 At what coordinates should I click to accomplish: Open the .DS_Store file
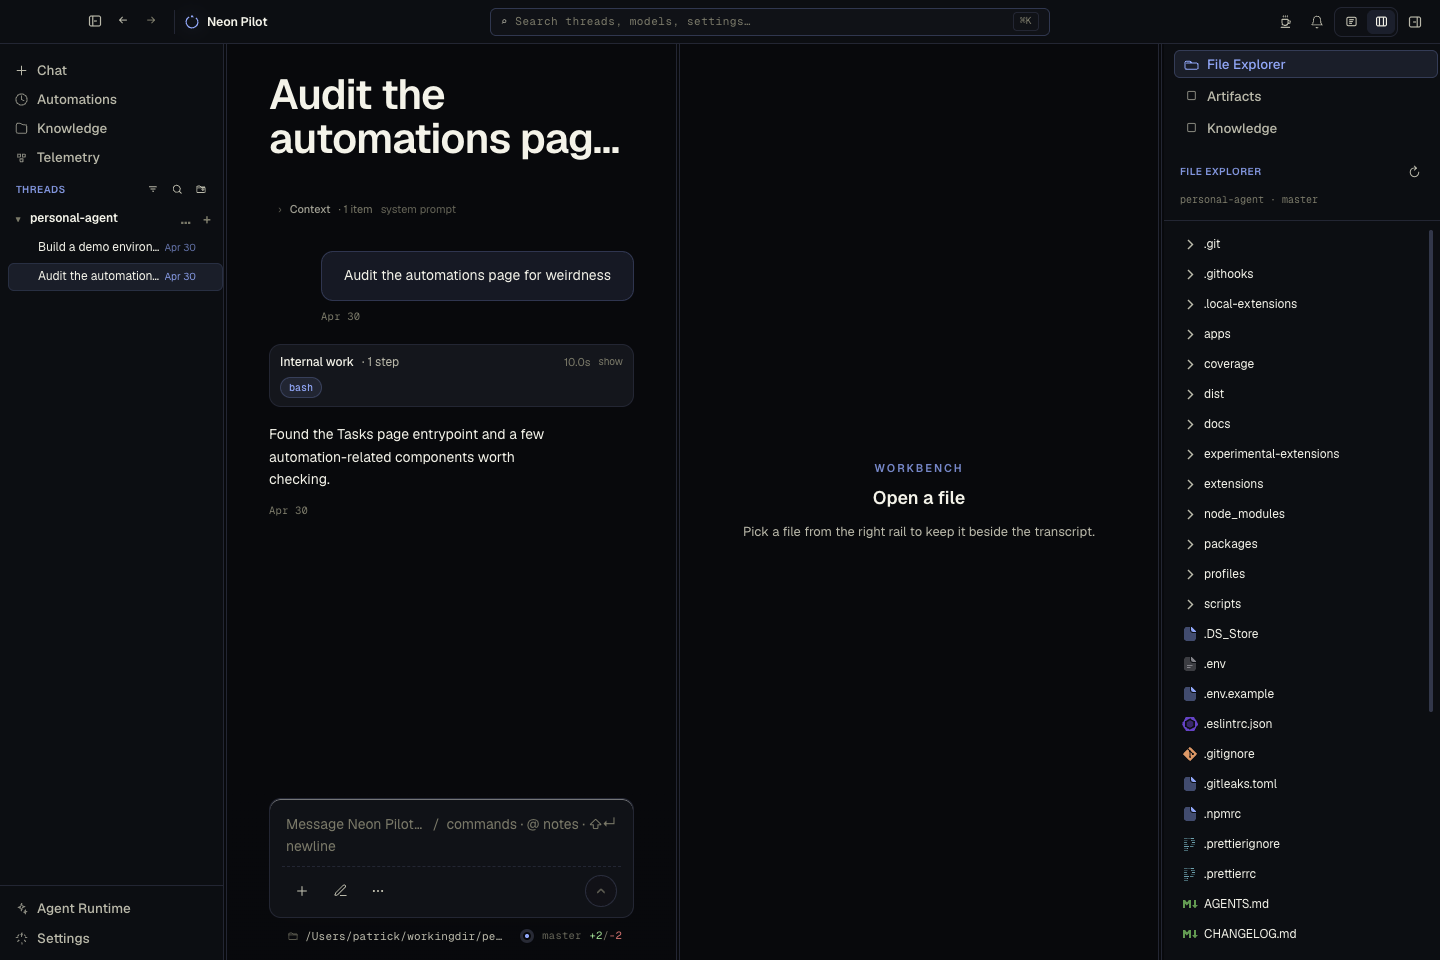[1300, 634]
